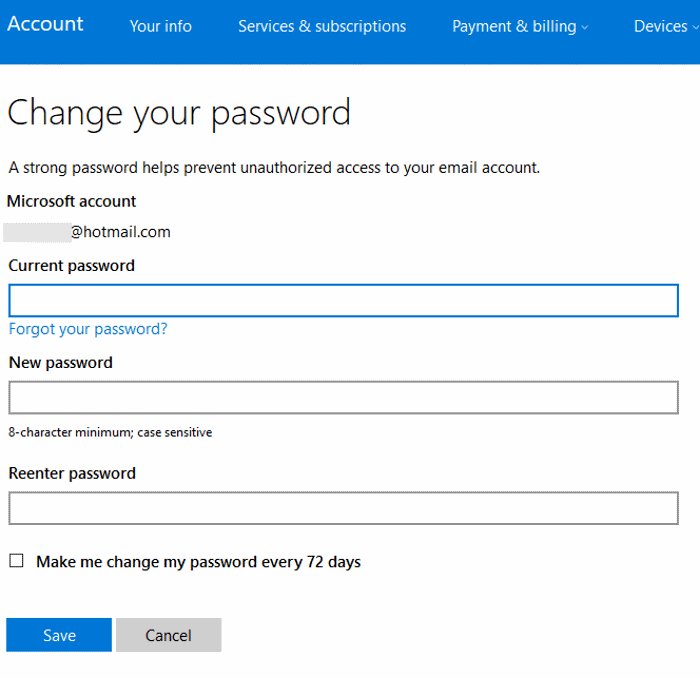The height and width of the screenshot is (678, 700).
Task: Click the 8-character minimum hint text
Action: coord(110,432)
